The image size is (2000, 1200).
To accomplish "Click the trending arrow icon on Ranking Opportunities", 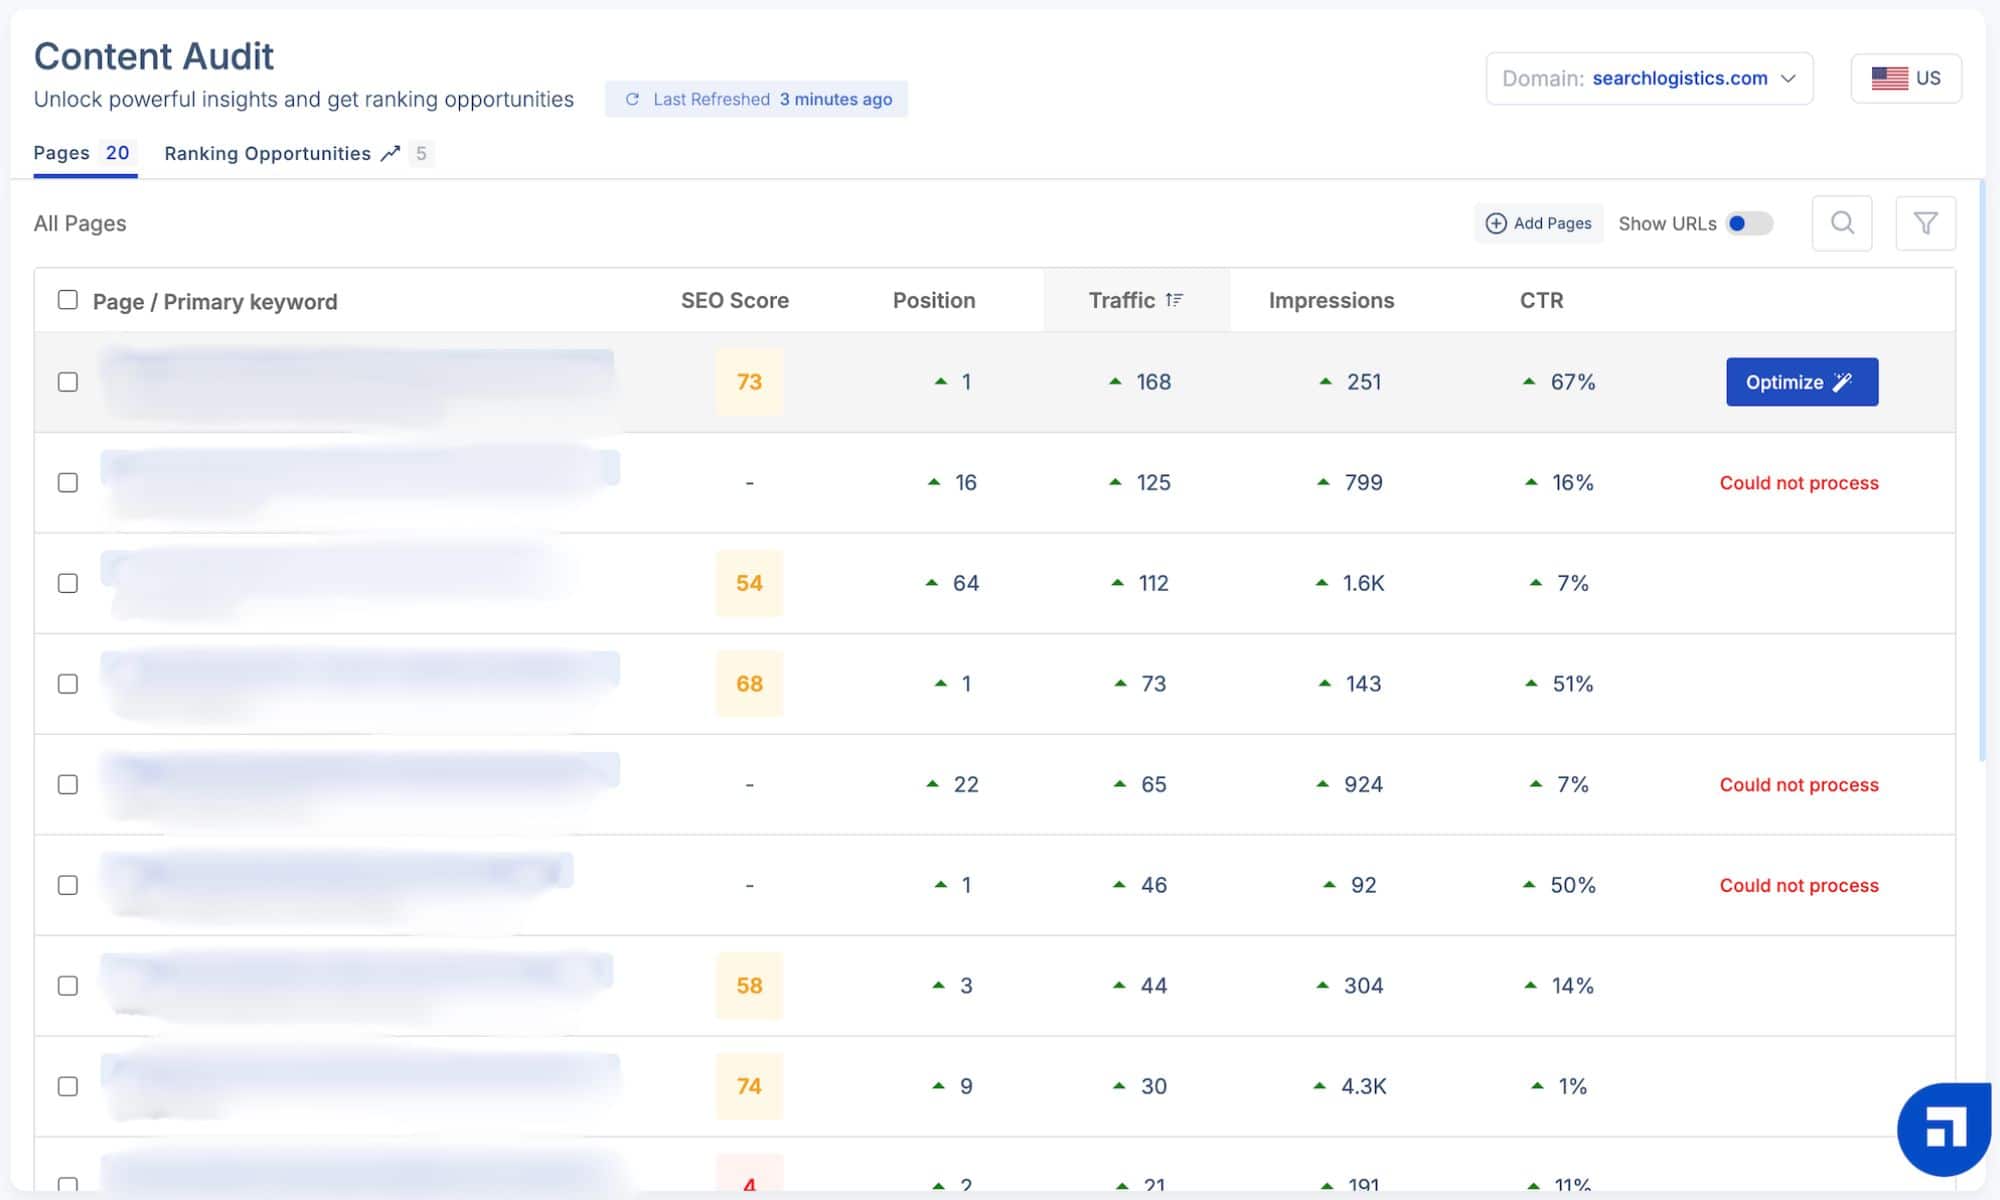I will click(390, 153).
